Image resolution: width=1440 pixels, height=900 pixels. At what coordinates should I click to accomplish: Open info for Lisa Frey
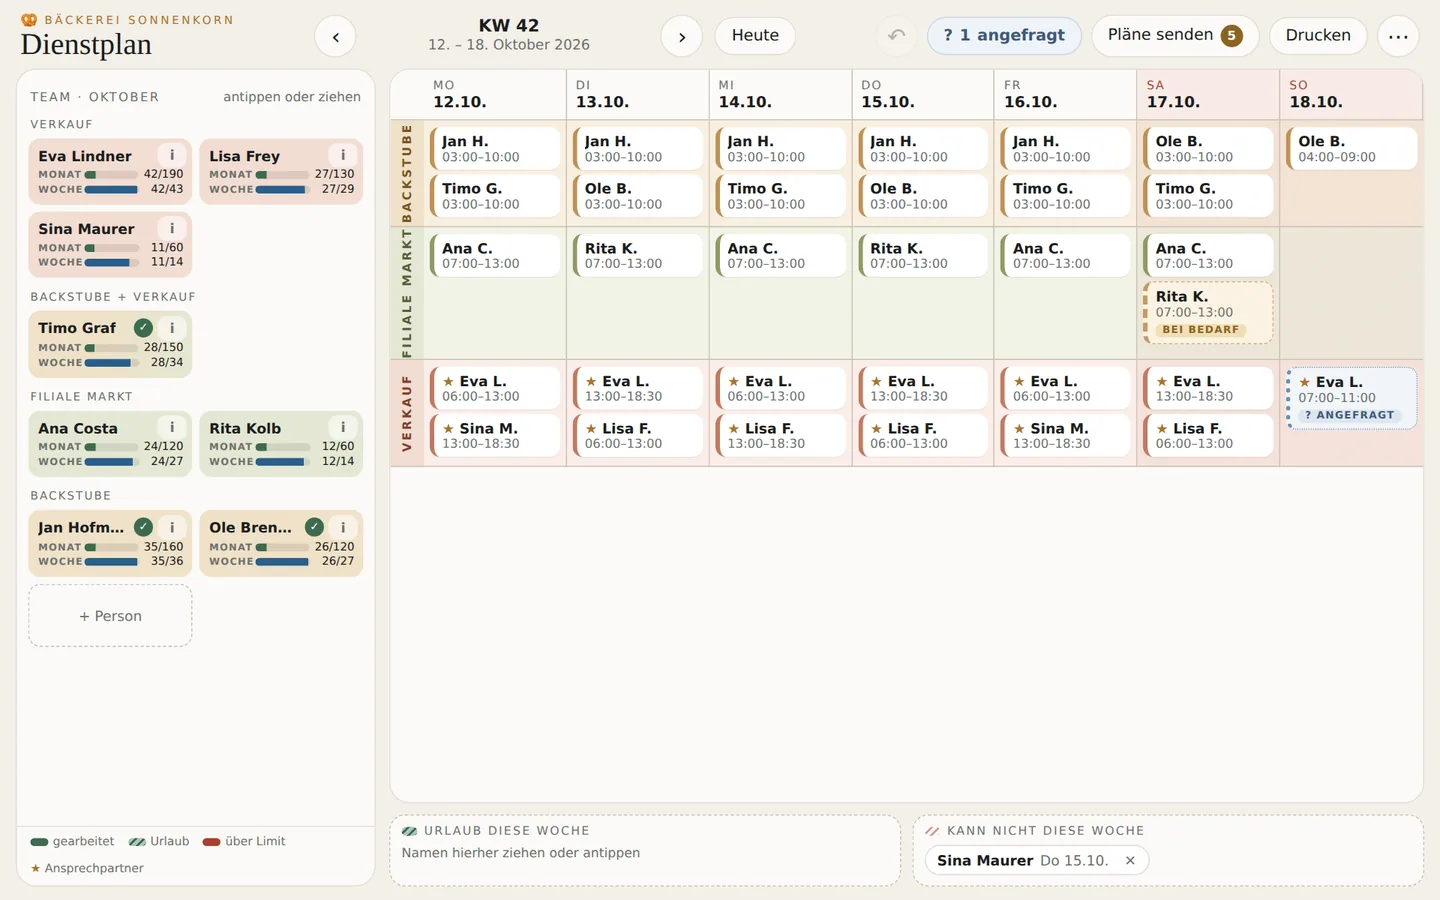pos(343,155)
